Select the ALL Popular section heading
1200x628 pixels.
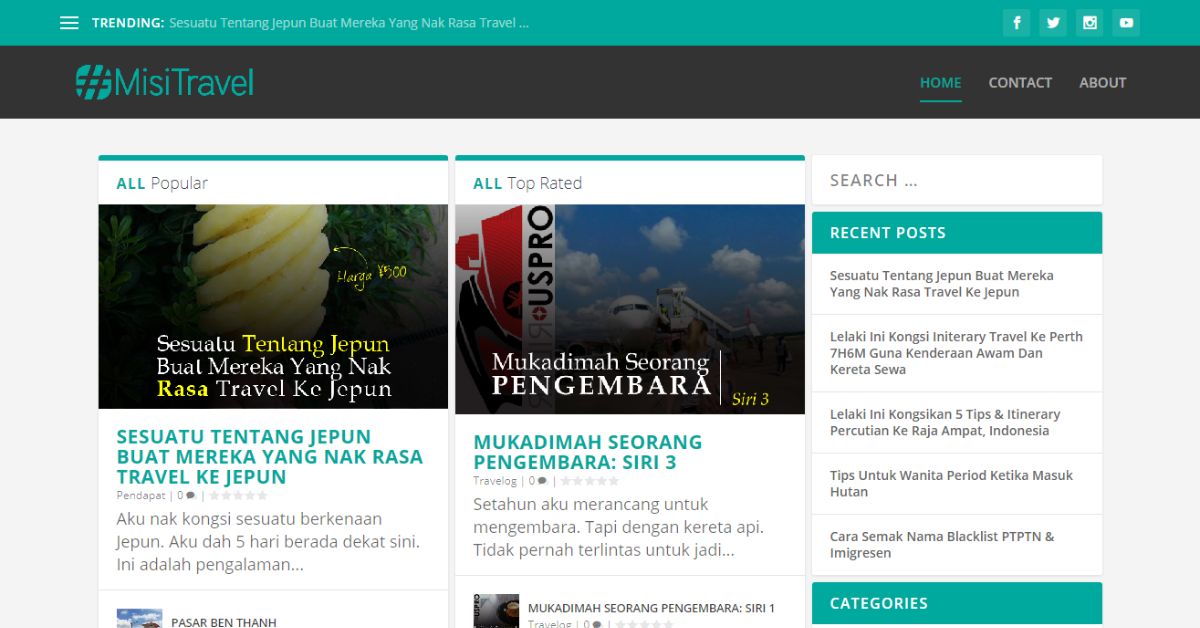point(162,183)
